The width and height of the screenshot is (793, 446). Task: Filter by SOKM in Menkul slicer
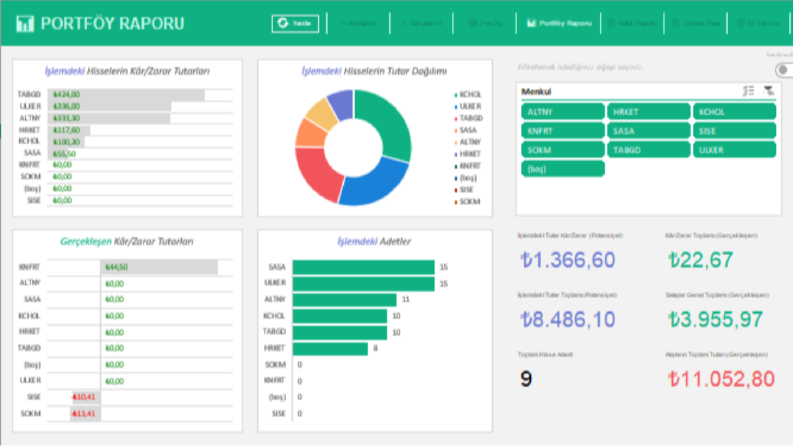coord(562,150)
